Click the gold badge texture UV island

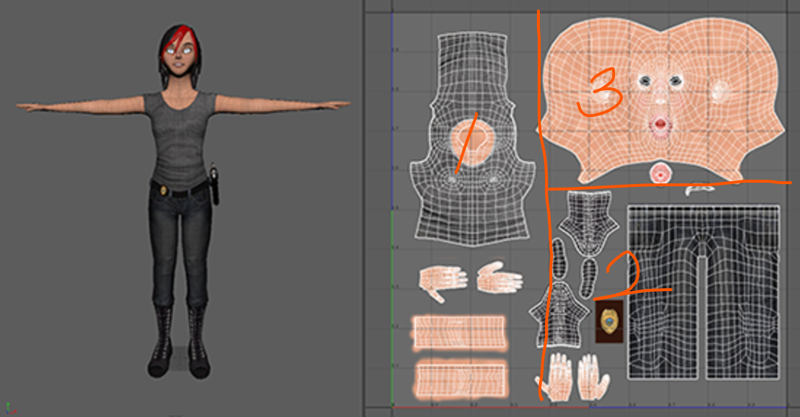[609, 322]
